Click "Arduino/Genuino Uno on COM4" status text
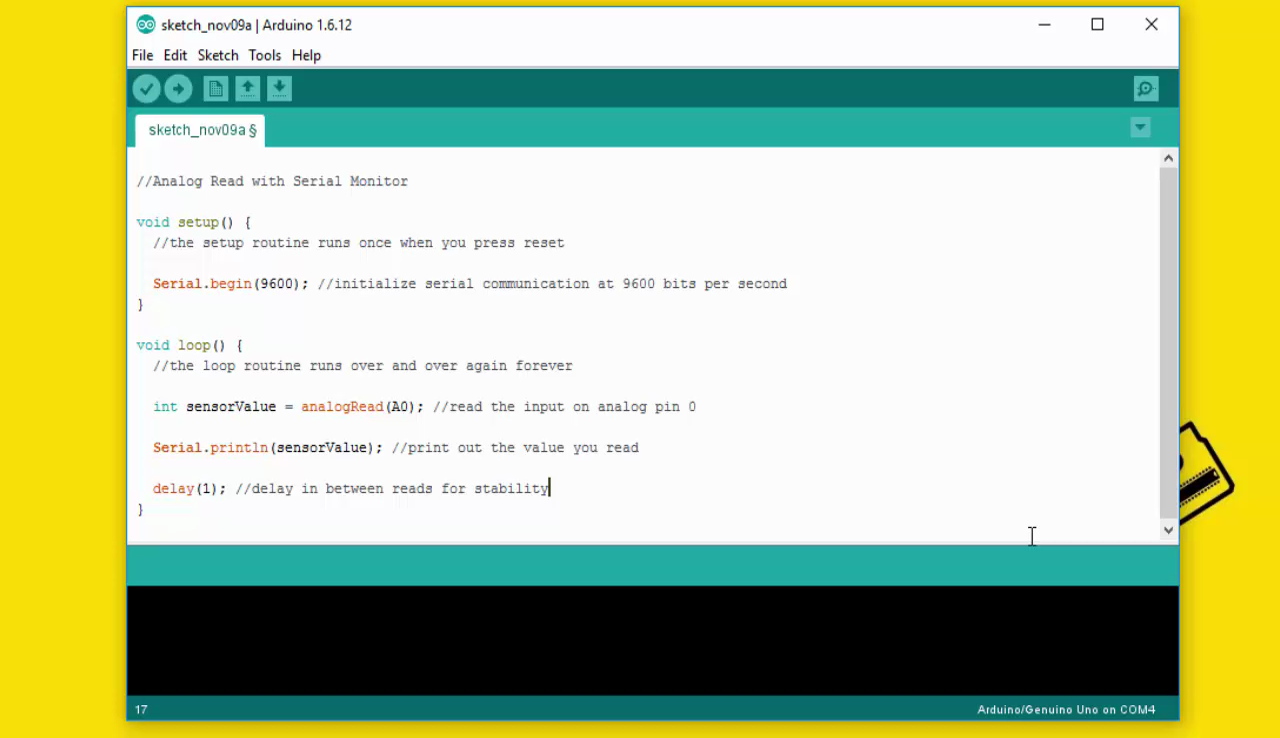 [1066, 710]
